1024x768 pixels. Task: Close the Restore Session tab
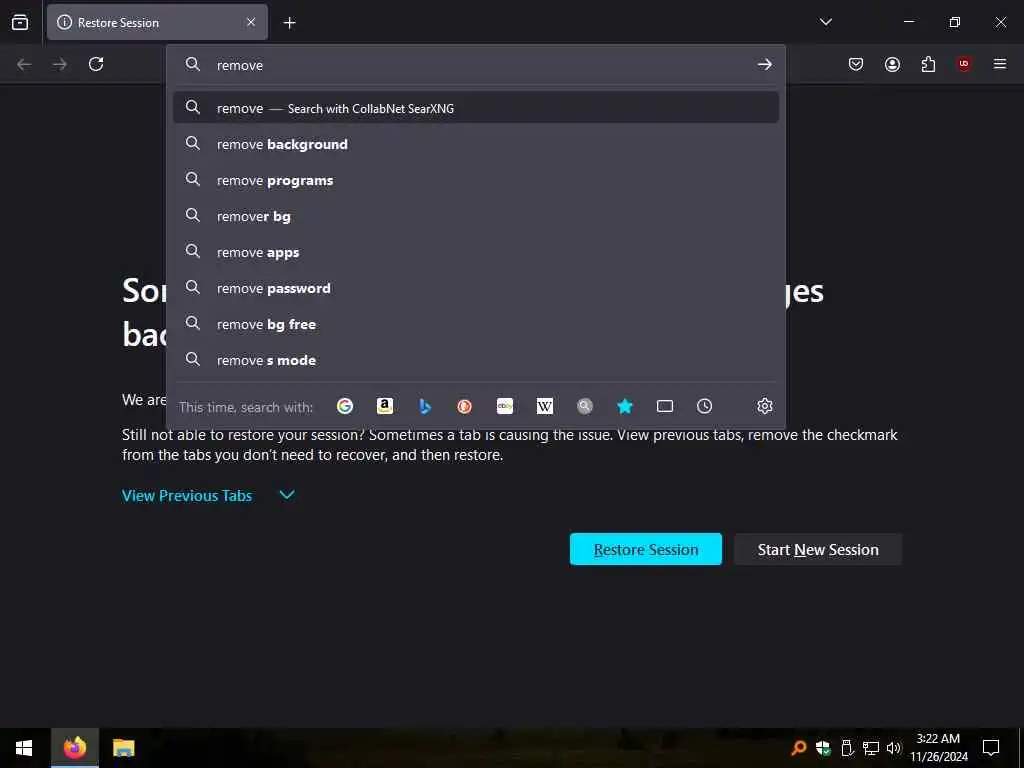coord(251,22)
